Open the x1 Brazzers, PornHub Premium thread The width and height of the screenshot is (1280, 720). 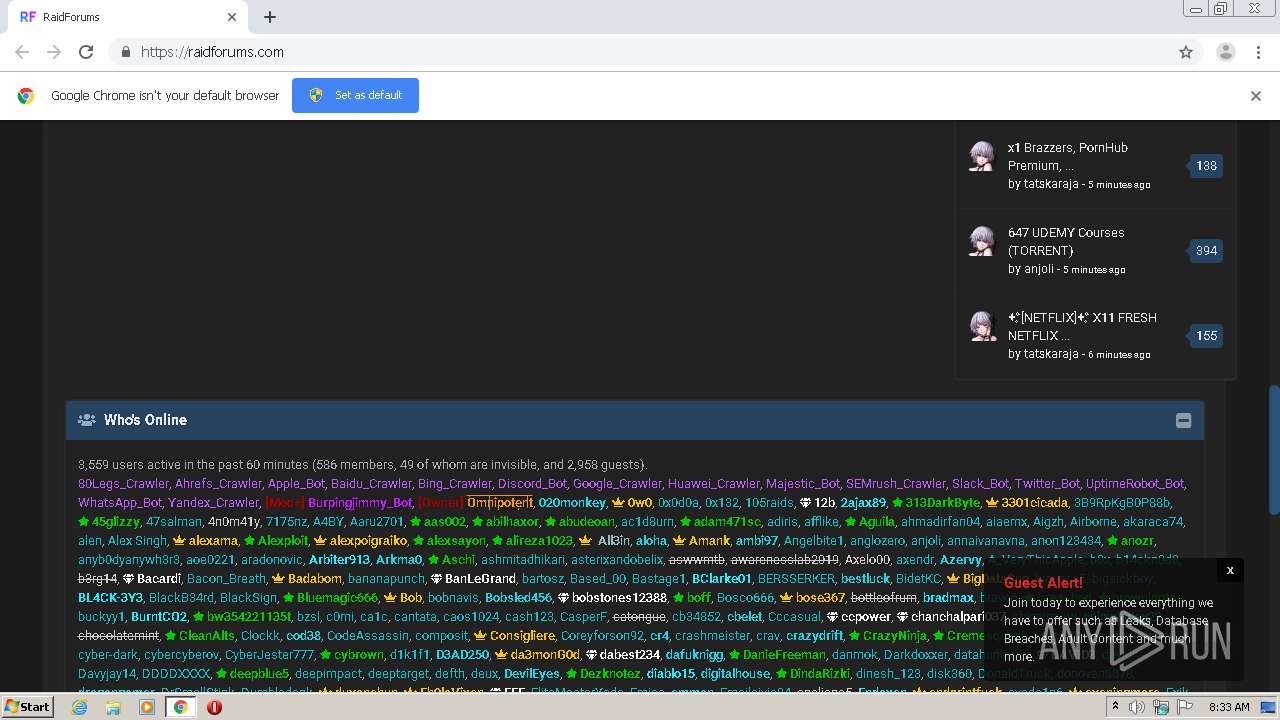point(1068,156)
